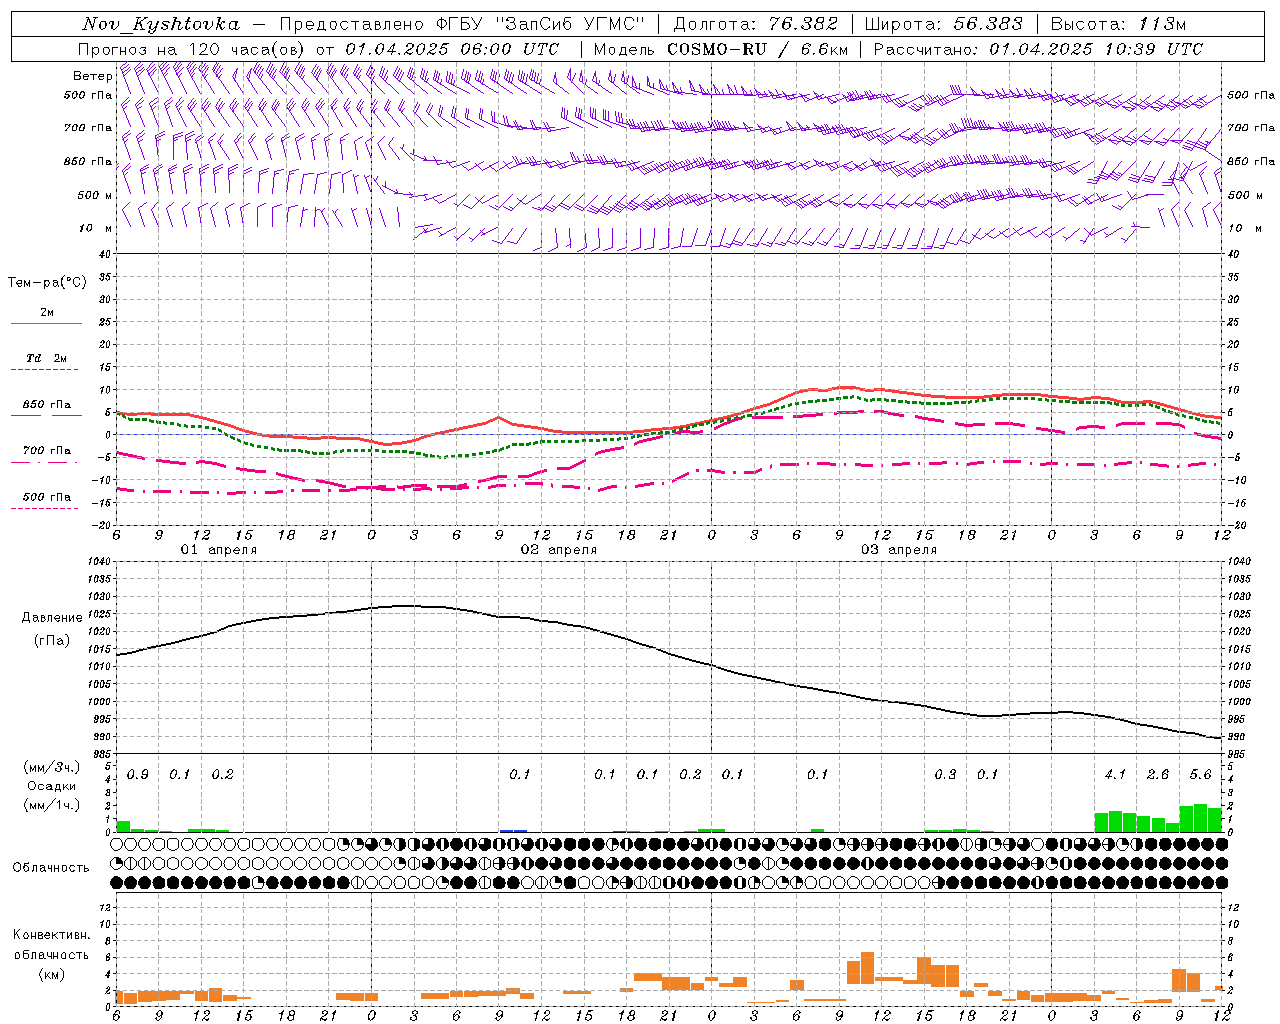1280x1024 pixels.
Task: Click the (мм/1ч.) precipitation unit label
Action: coord(52,804)
